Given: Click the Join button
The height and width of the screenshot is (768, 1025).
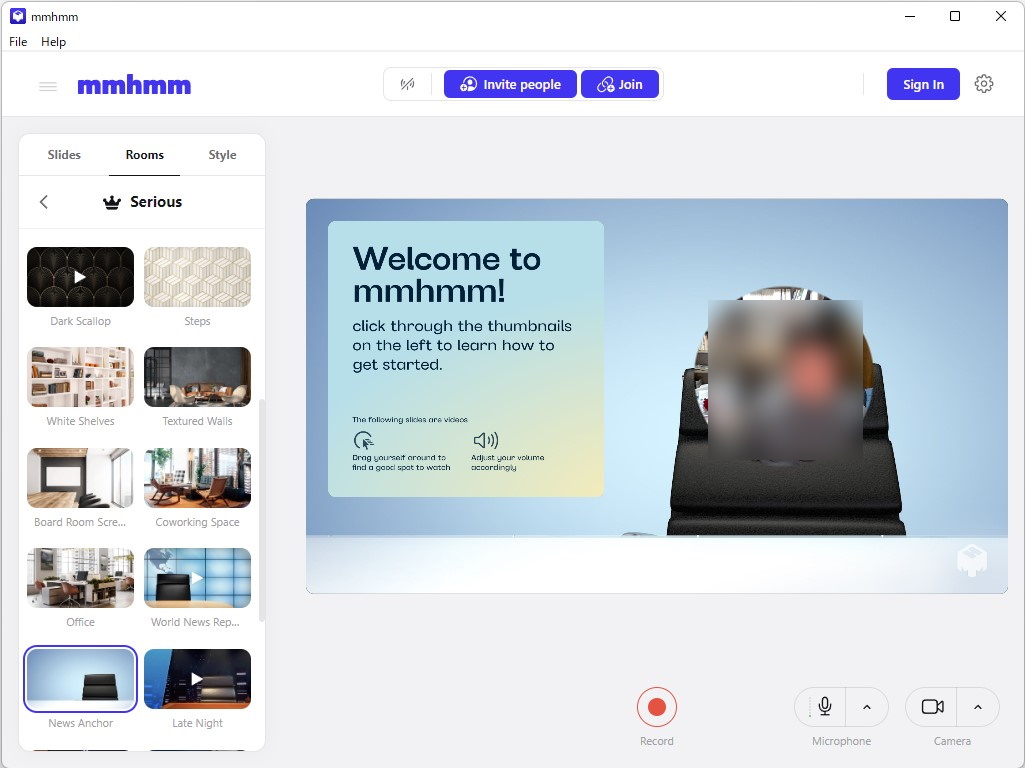Looking at the screenshot, I should (x=620, y=84).
